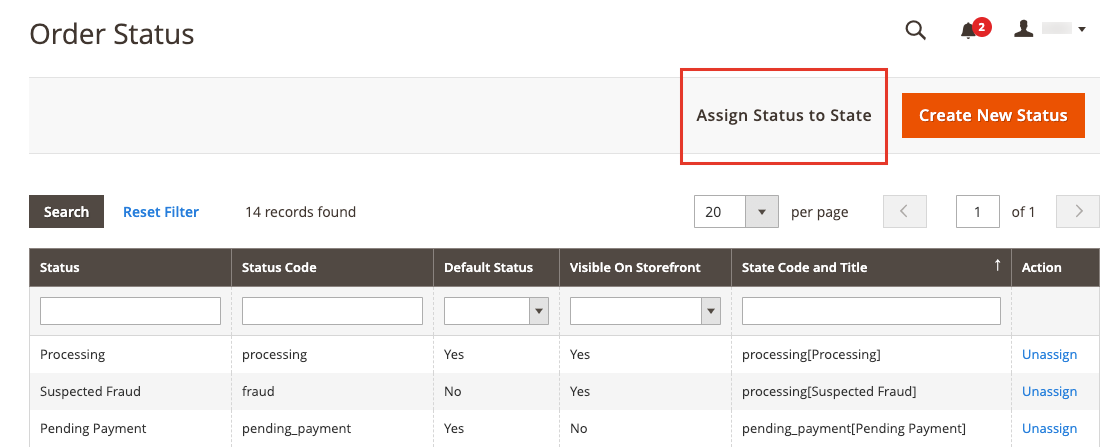Click the page number input field
1118x447 pixels.
pyautogui.click(x=978, y=212)
